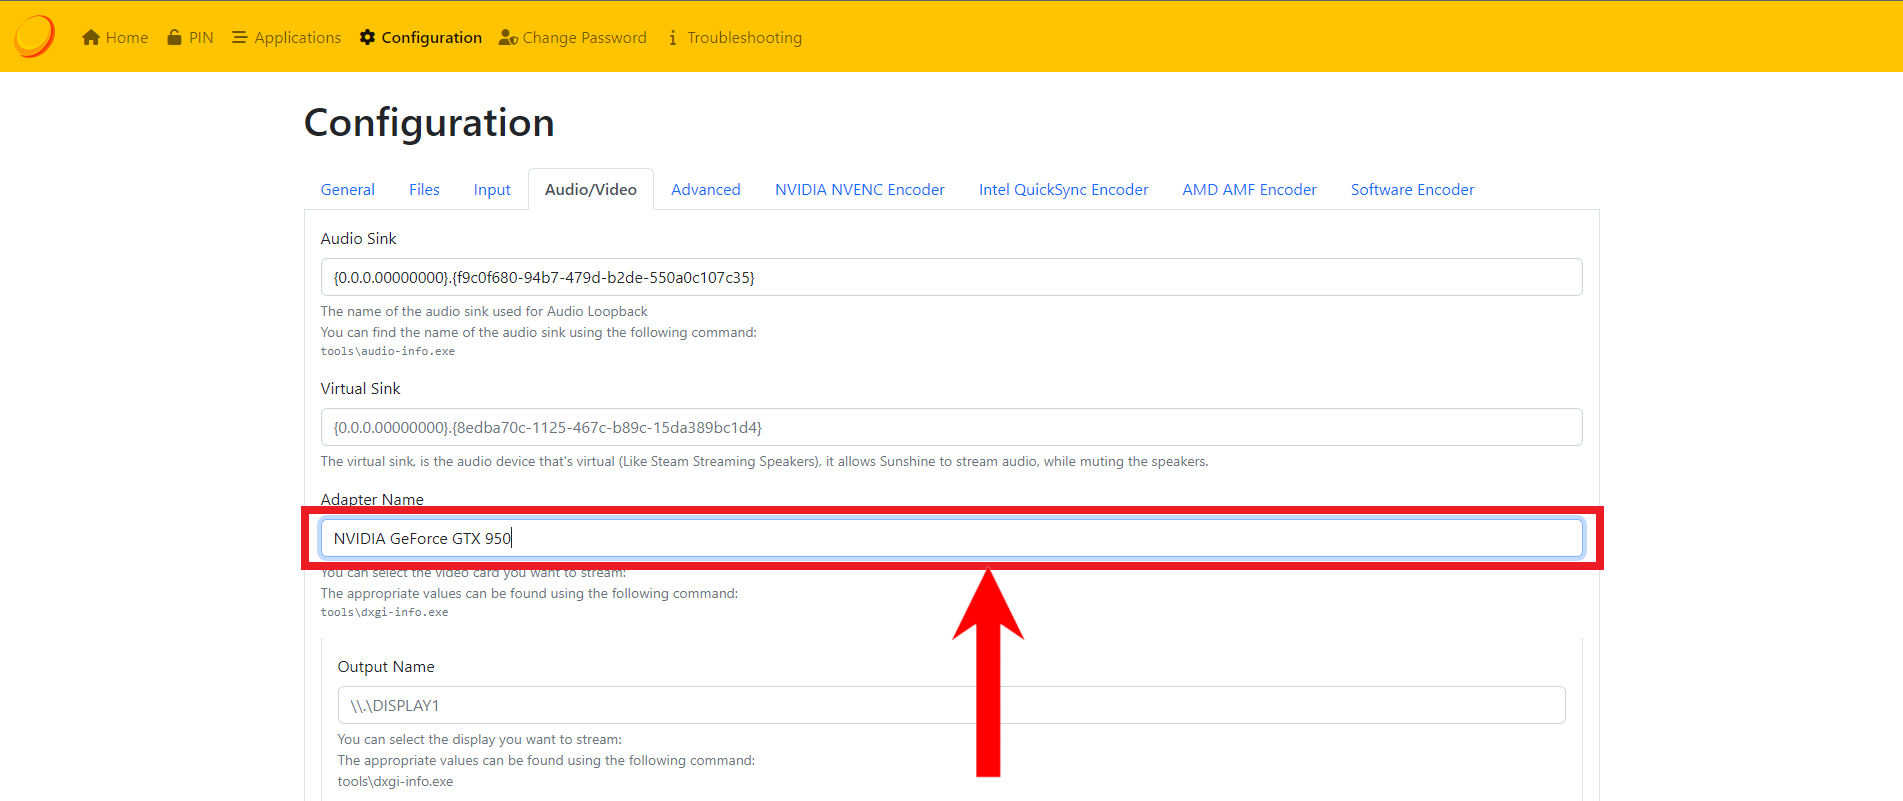Open the NVIDIA NVENC Encoder tab
This screenshot has width=1903, height=801.
tap(859, 190)
